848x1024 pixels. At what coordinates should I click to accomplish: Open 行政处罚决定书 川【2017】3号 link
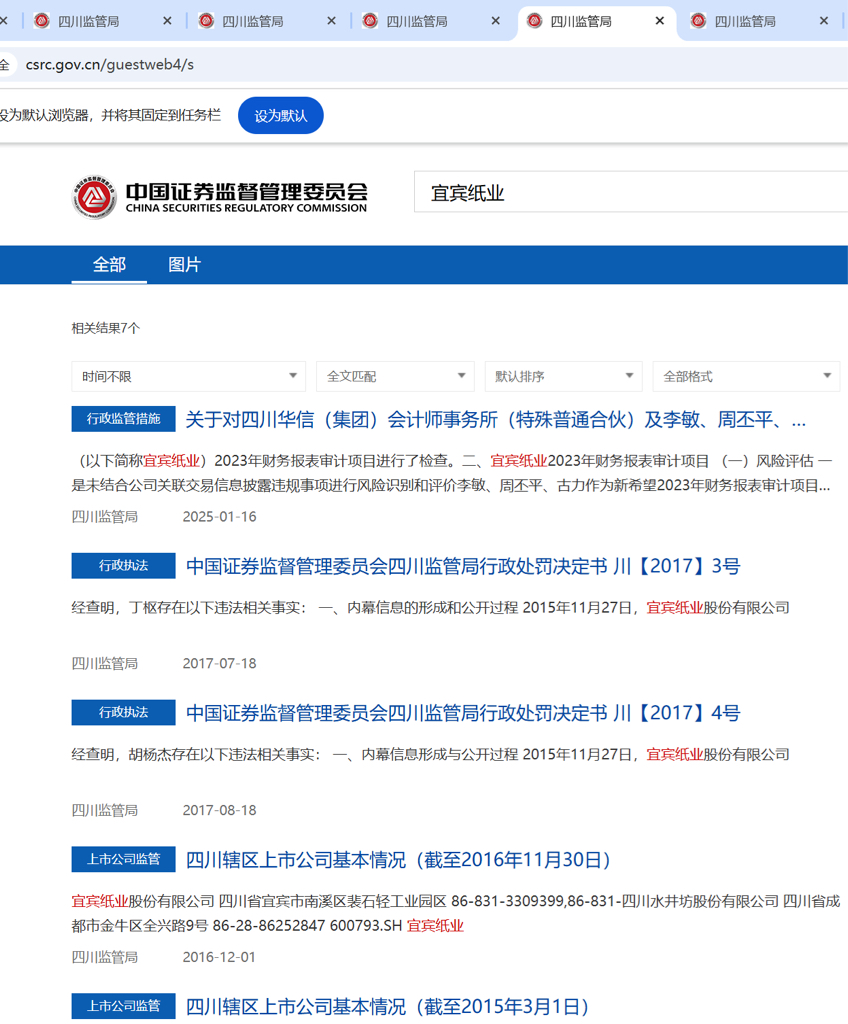[463, 566]
